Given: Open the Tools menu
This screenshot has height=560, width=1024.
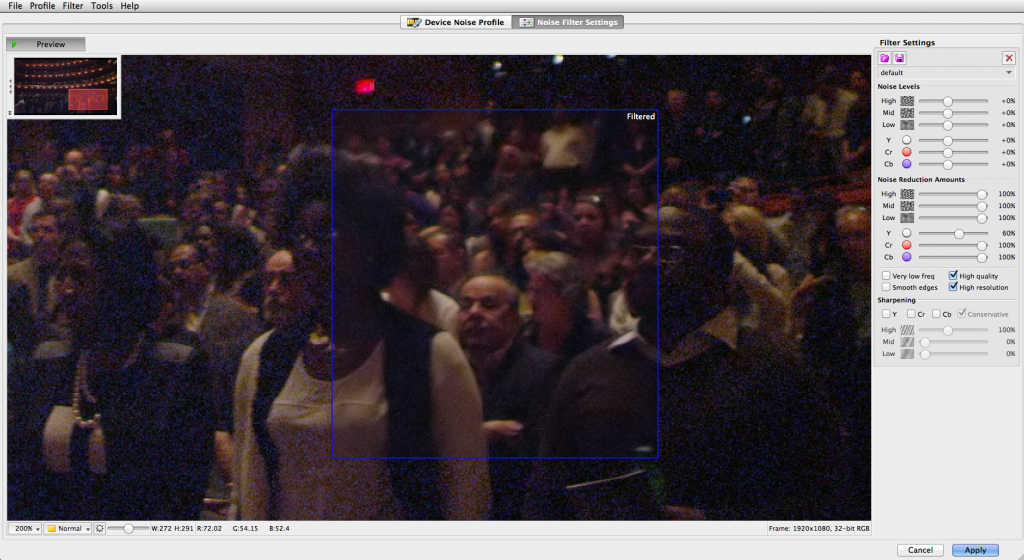Looking at the screenshot, I should [x=102, y=6].
